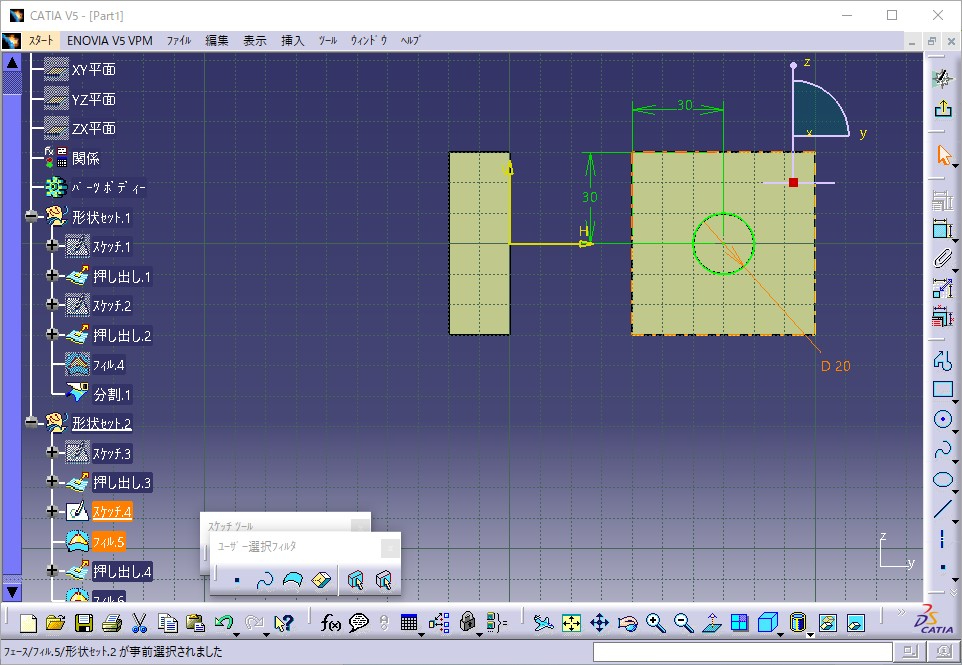Open the 挿入 menu
This screenshot has width=962, height=665.
(293, 41)
